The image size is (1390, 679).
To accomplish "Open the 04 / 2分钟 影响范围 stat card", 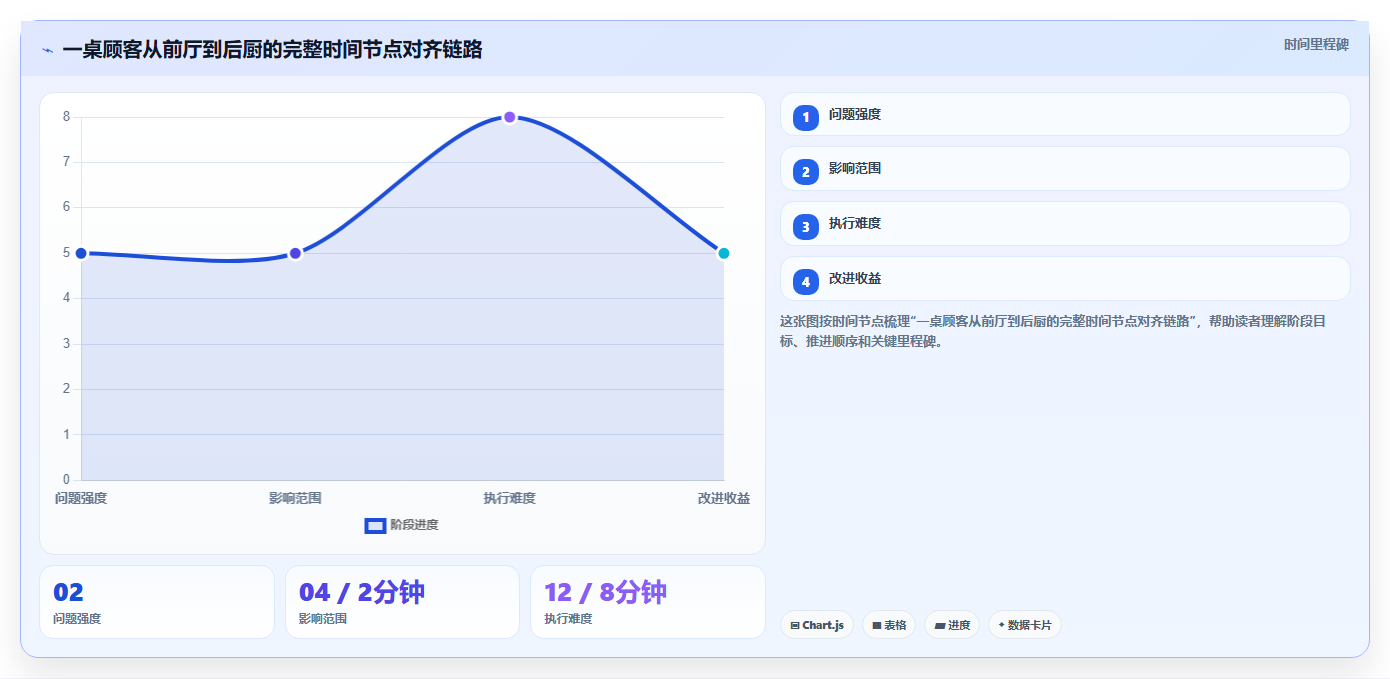I will pyautogui.click(x=402, y=602).
